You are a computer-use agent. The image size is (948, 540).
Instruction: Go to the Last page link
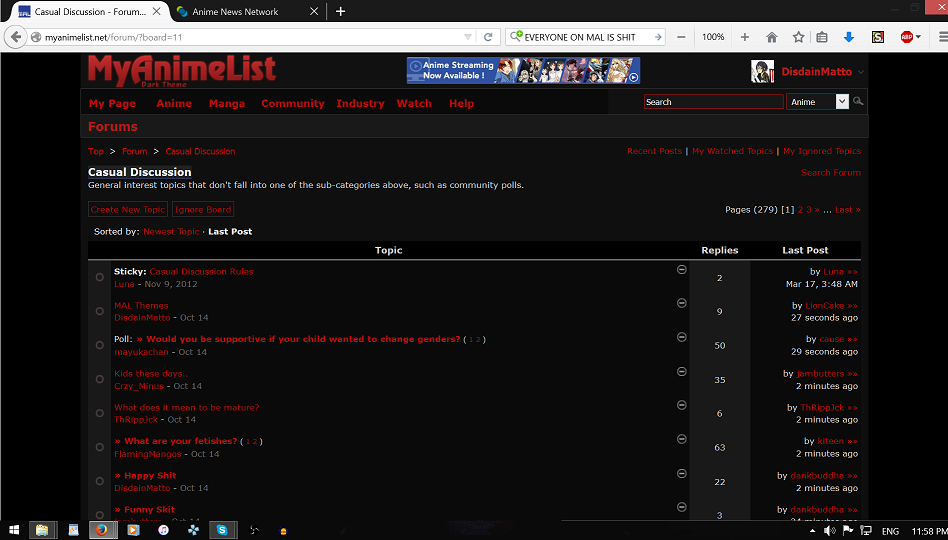pos(848,210)
